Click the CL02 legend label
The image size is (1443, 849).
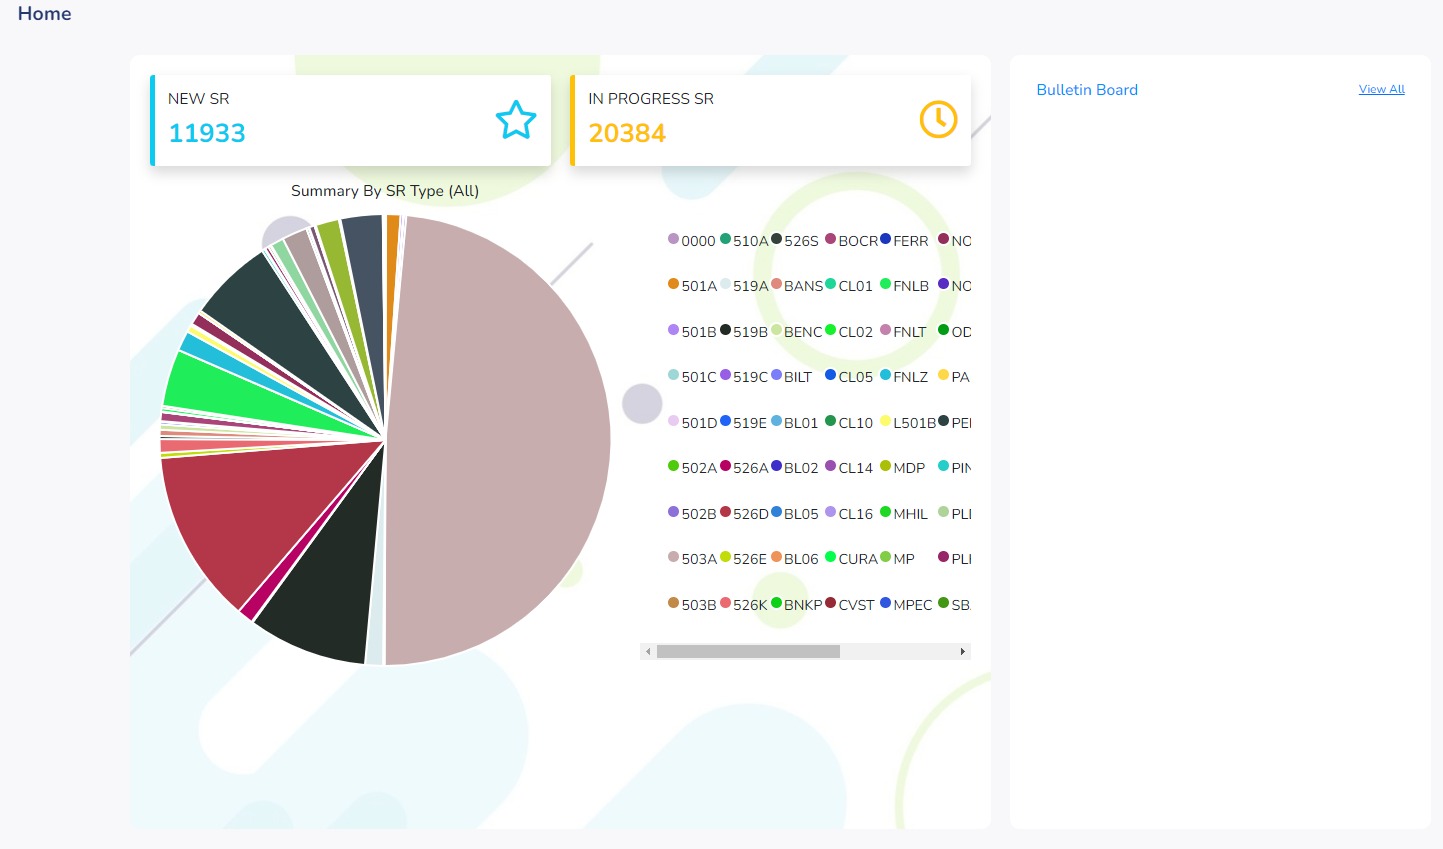click(x=856, y=332)
